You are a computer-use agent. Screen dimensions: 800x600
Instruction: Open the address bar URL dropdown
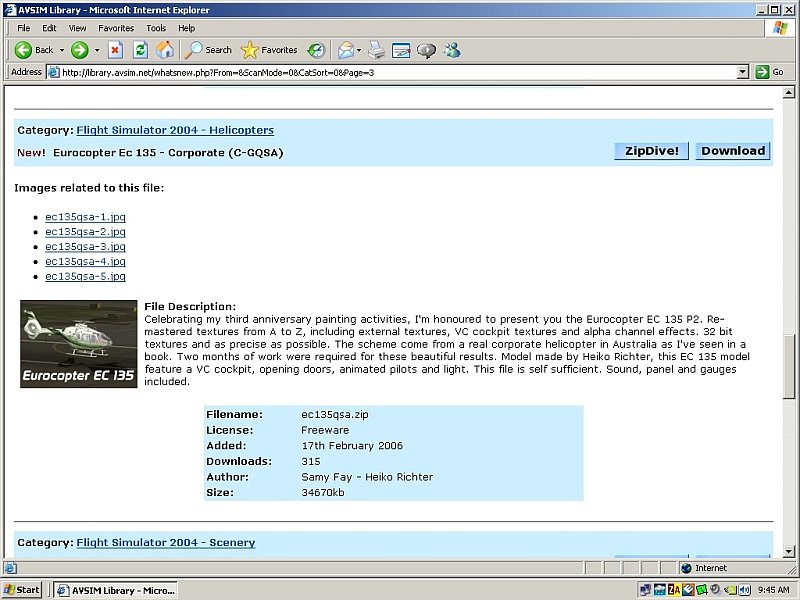pyautogui.click(x=743, y=72)
